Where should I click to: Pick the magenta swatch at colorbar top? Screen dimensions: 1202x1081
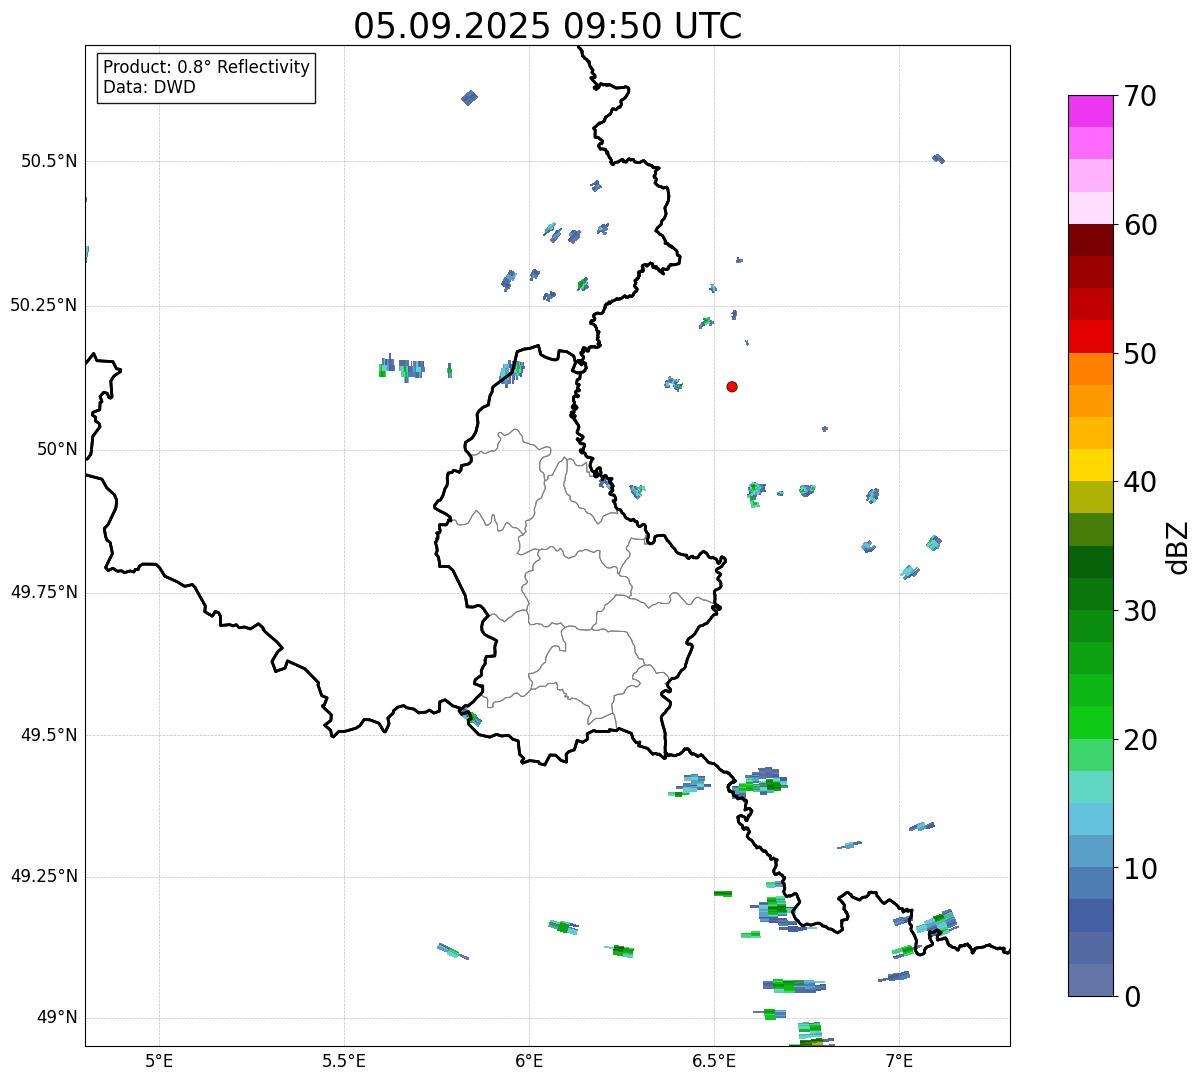[1091, 111]
